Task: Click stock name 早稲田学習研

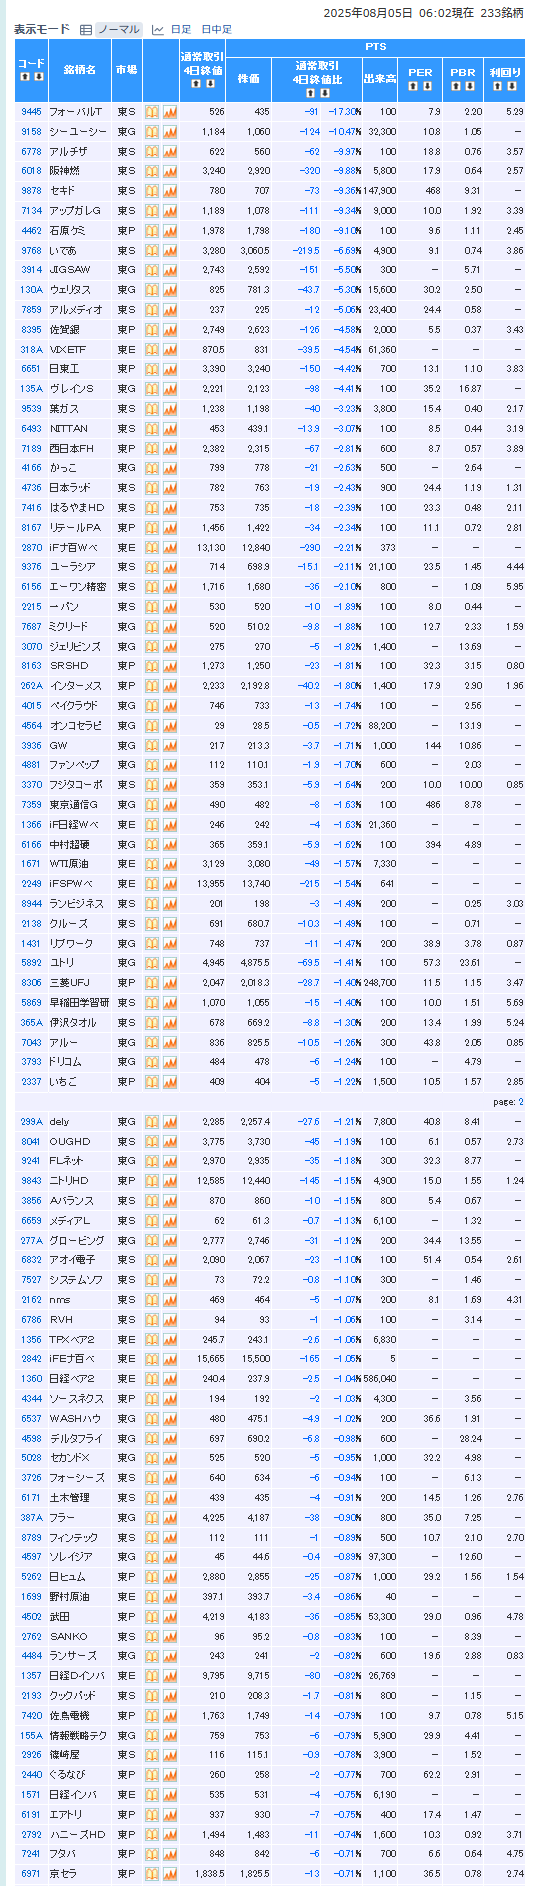Action: coord(78,1003)
